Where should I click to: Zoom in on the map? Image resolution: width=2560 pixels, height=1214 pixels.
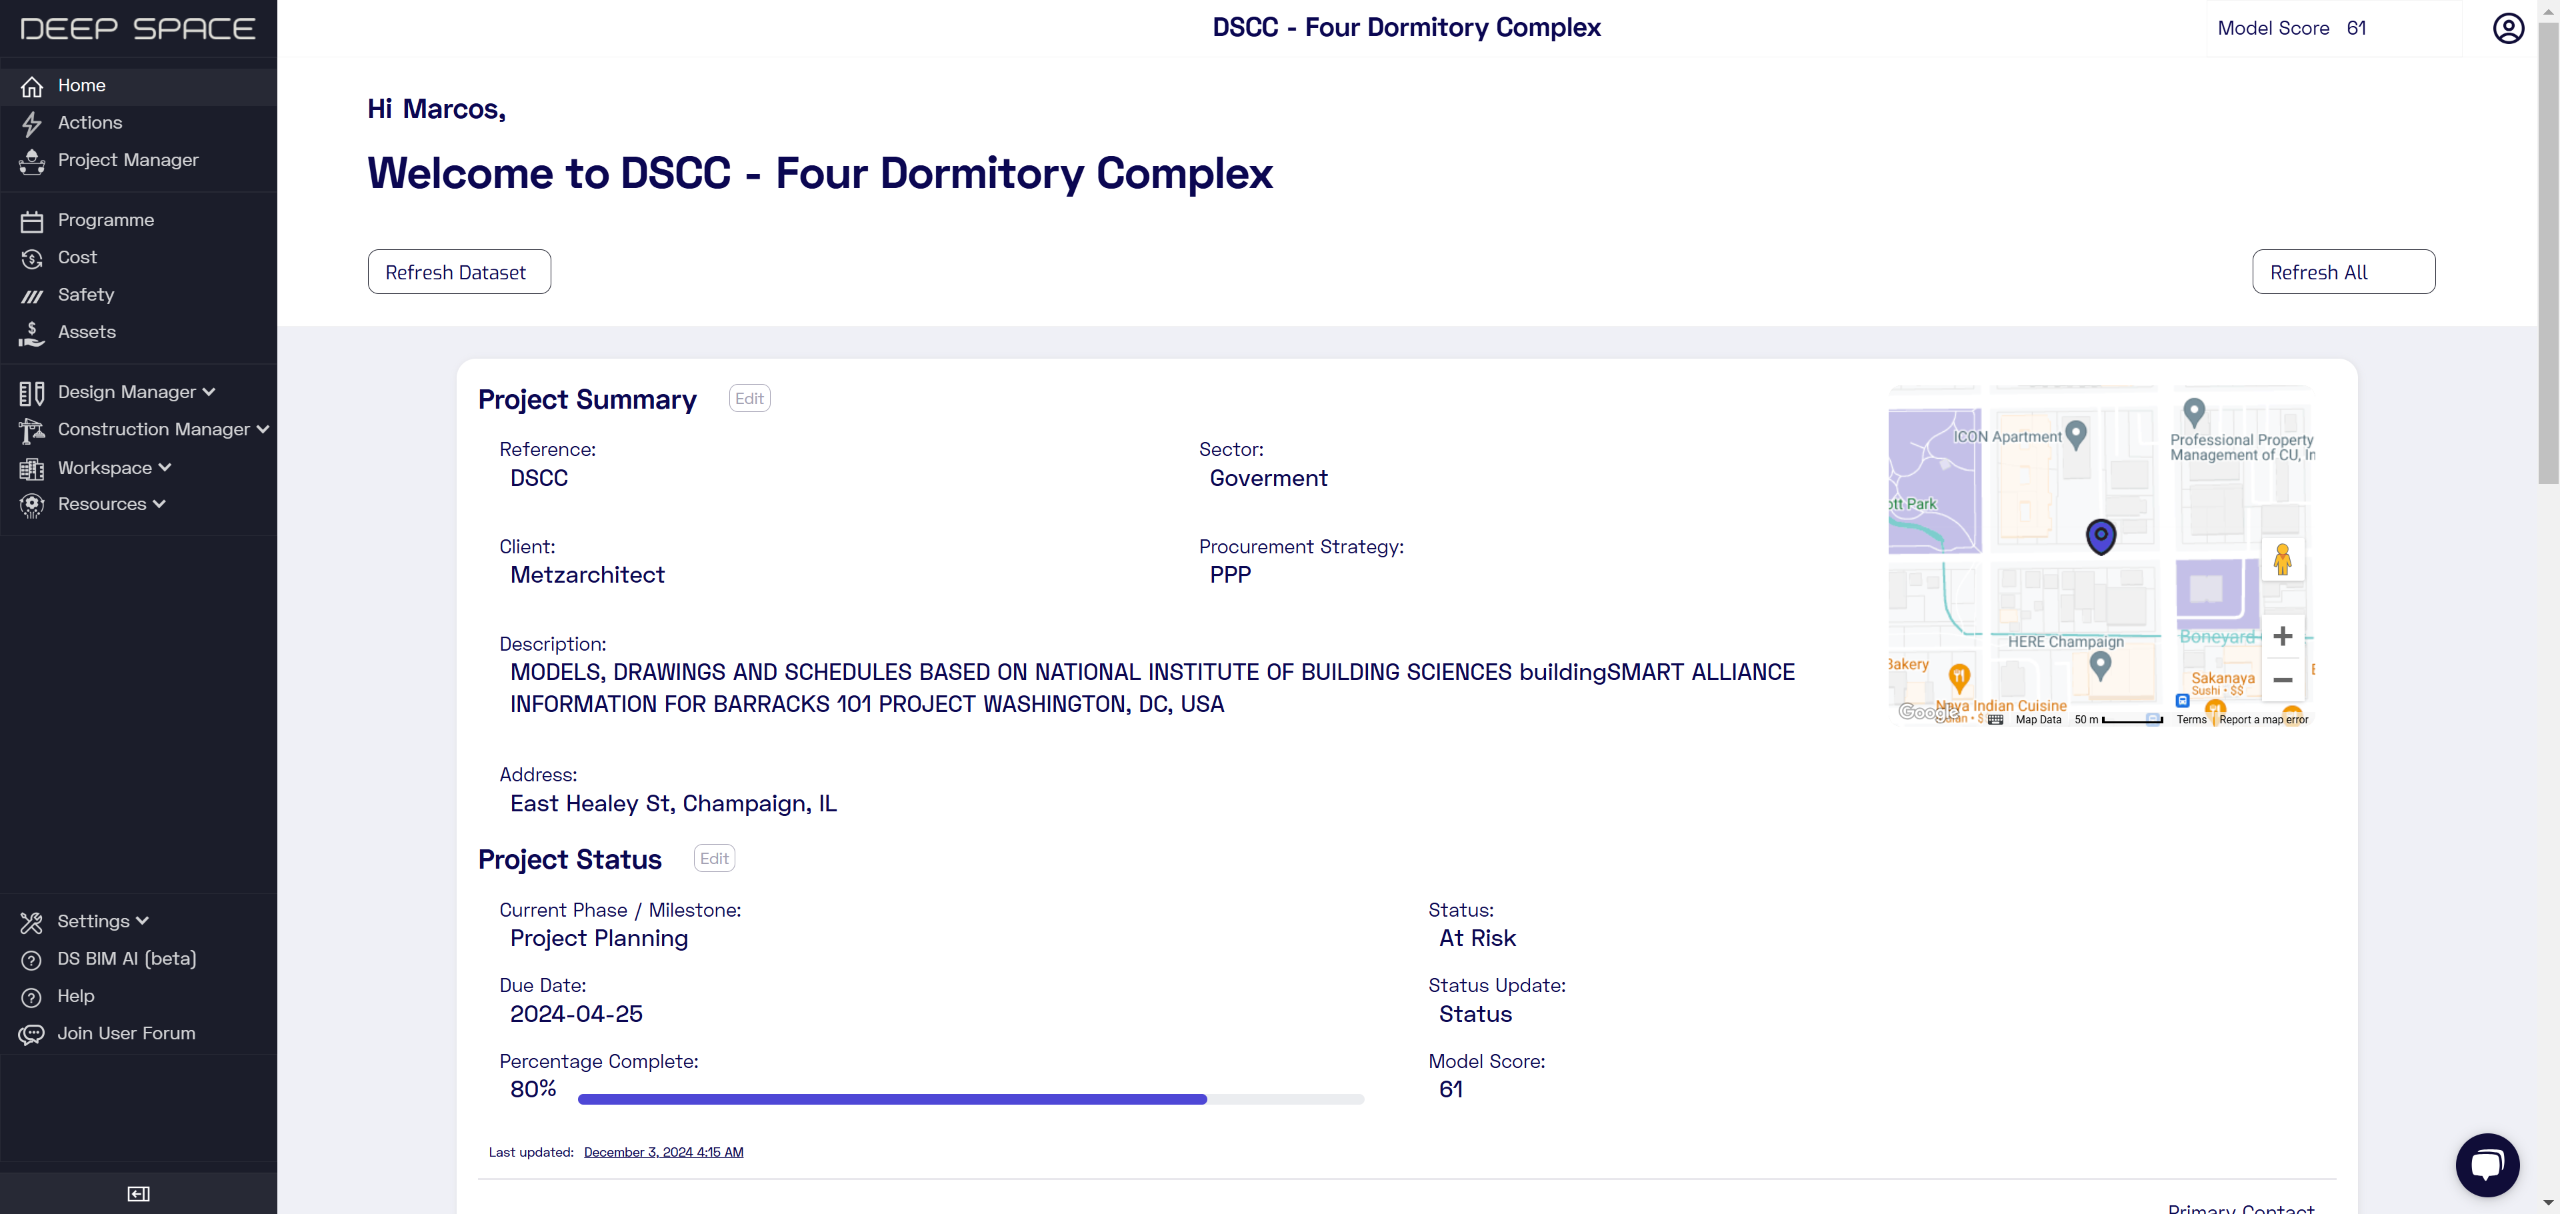[2282, 636]
